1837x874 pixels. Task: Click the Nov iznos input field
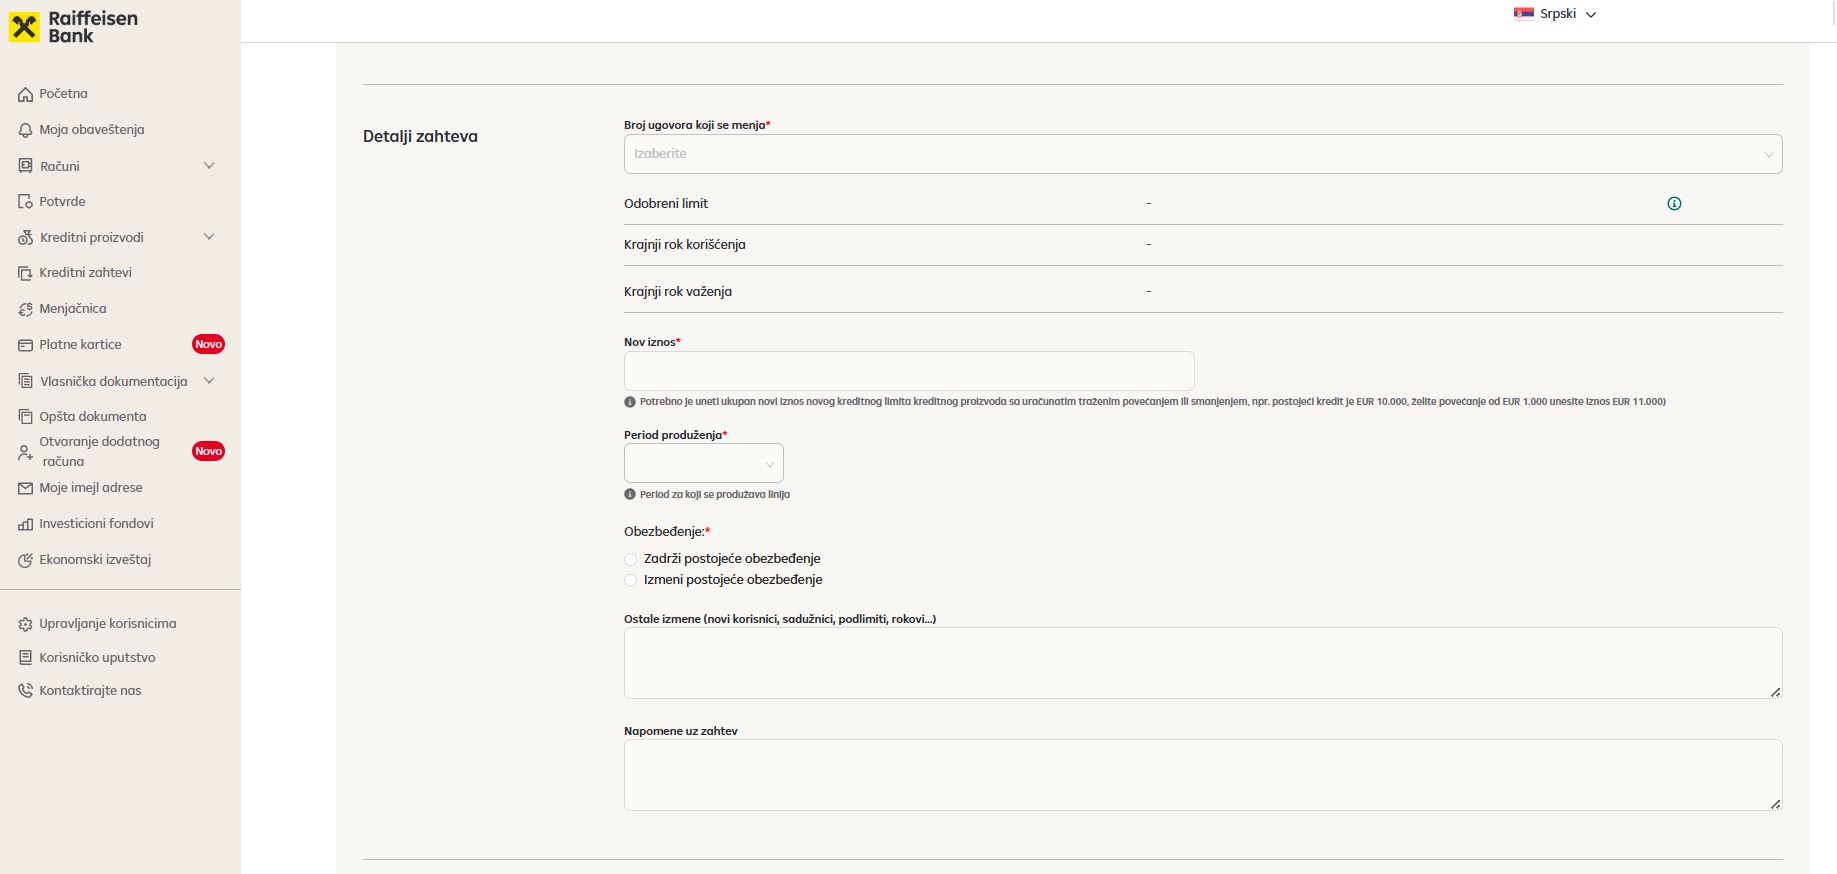(x=909, y=371)
